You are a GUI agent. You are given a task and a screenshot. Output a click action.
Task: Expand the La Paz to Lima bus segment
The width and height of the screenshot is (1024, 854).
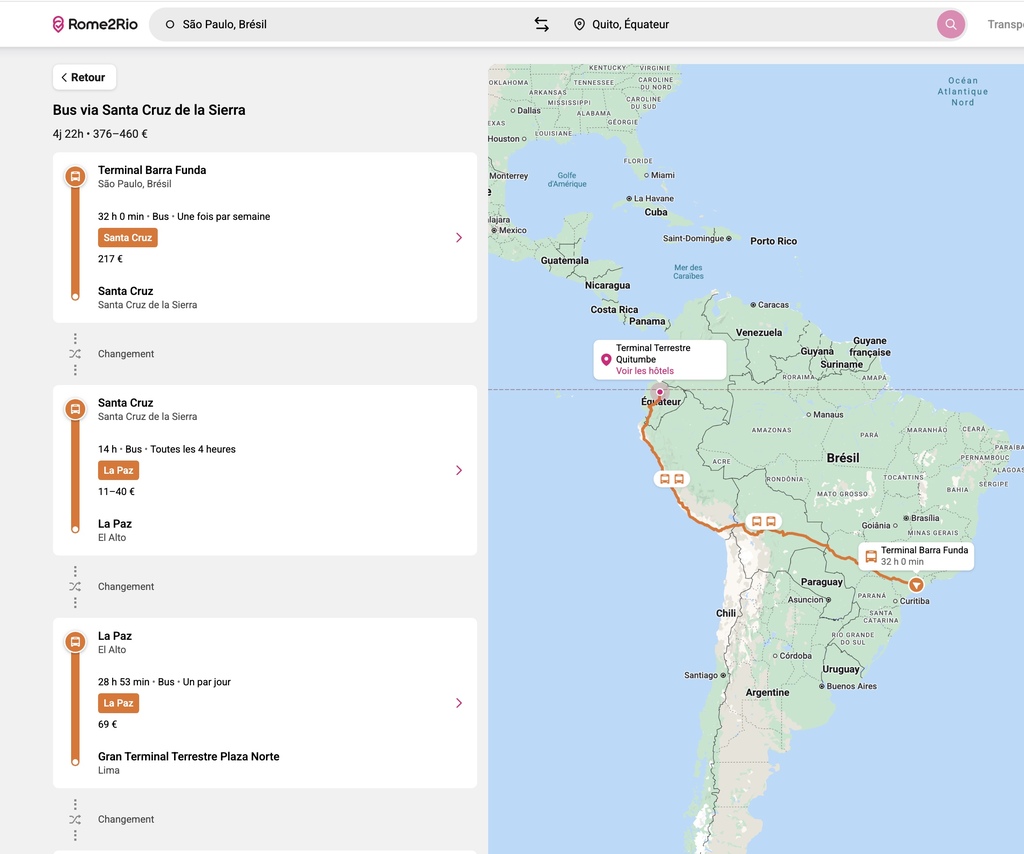459,703
